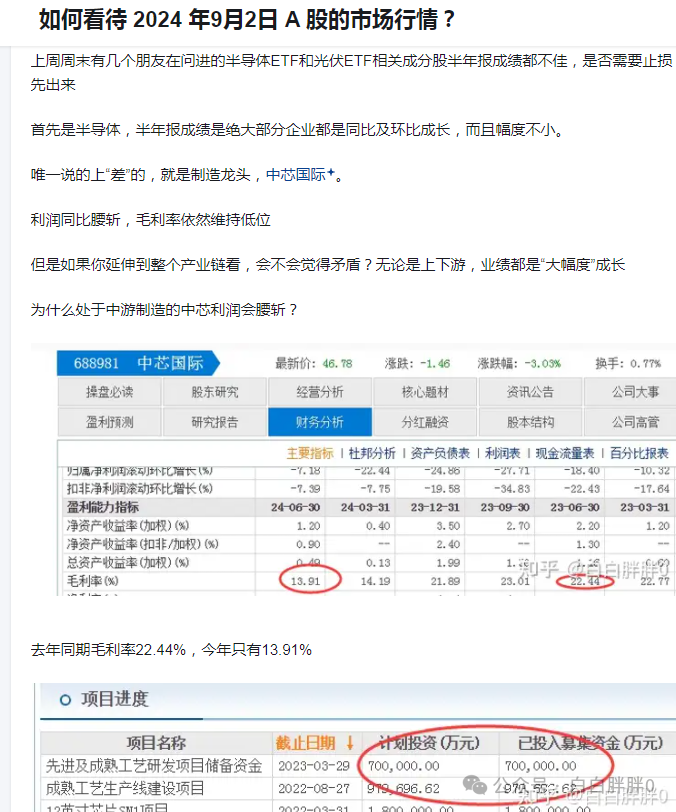Click the 最新价 46.78 quote
The width and height of the screenshot is (676, 812).
313,364
